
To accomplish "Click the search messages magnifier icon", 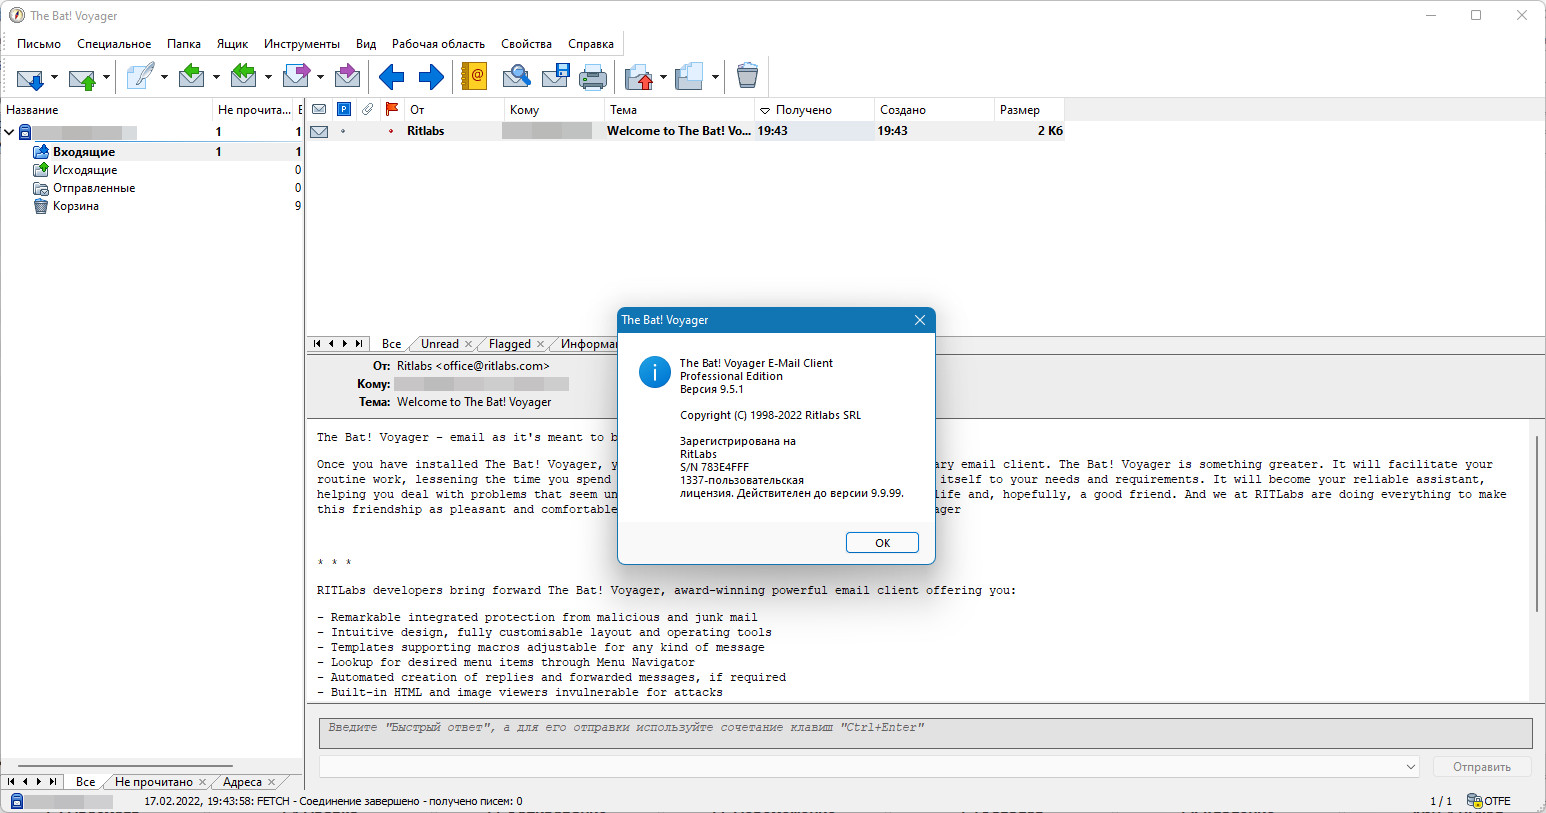I will coord(516,76).
